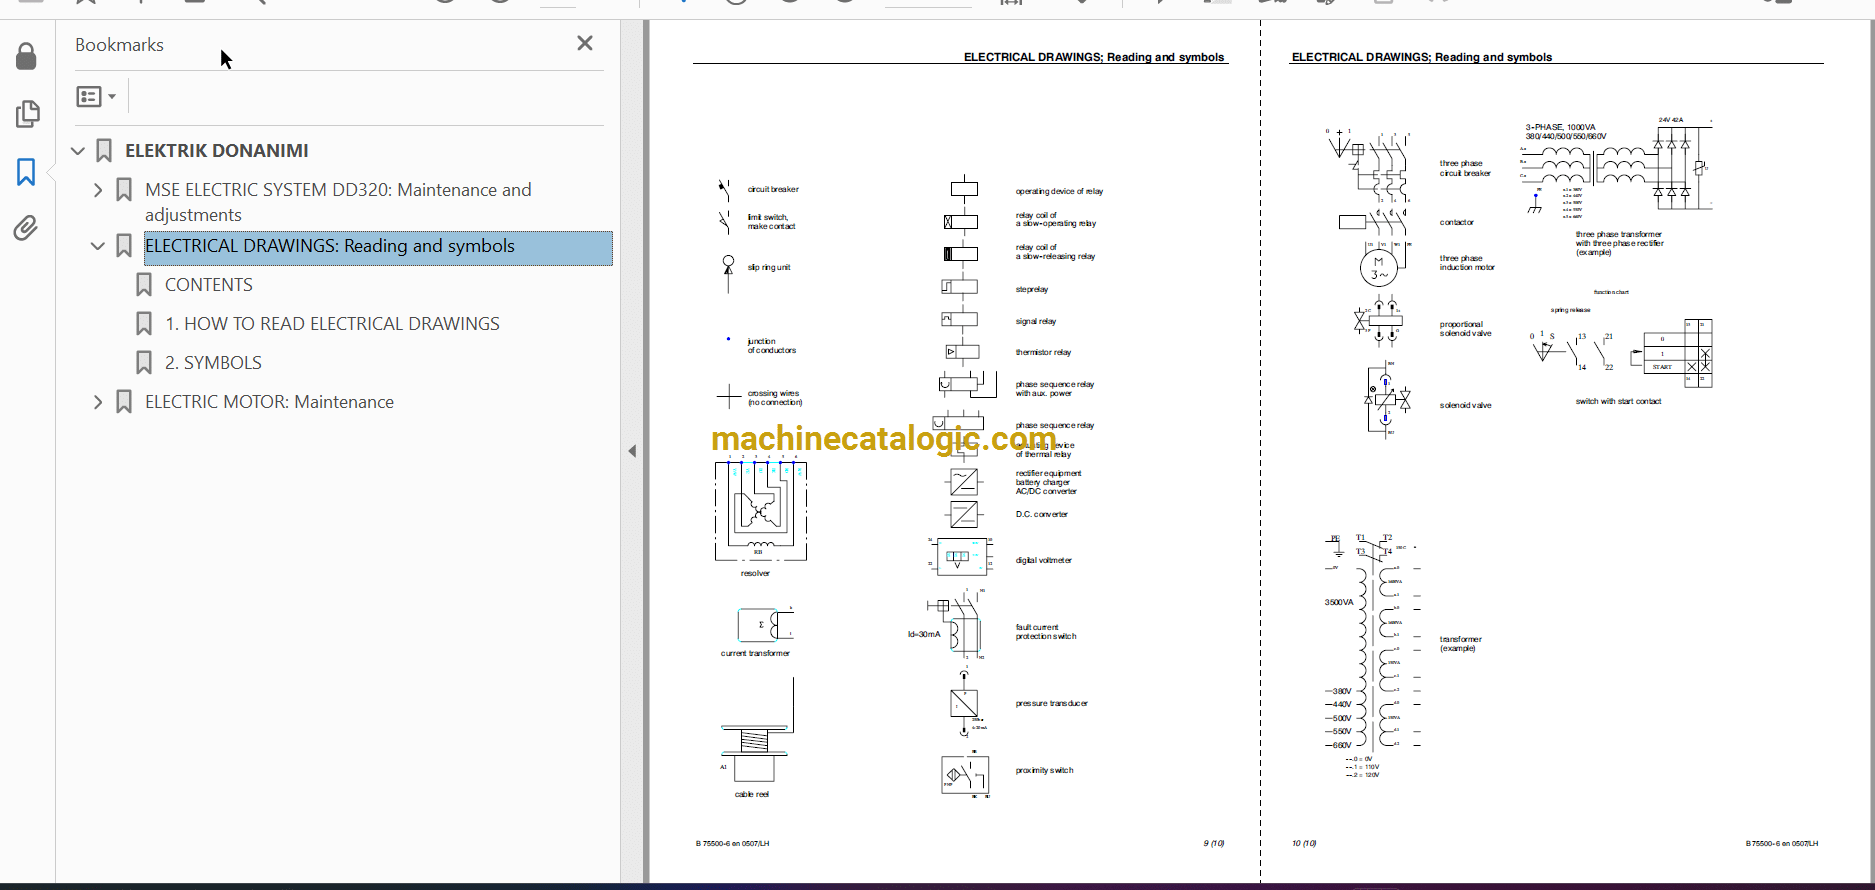Collapse the ELEKTRIK DONANIMI bookmark tree

click(x=78, y=151)
